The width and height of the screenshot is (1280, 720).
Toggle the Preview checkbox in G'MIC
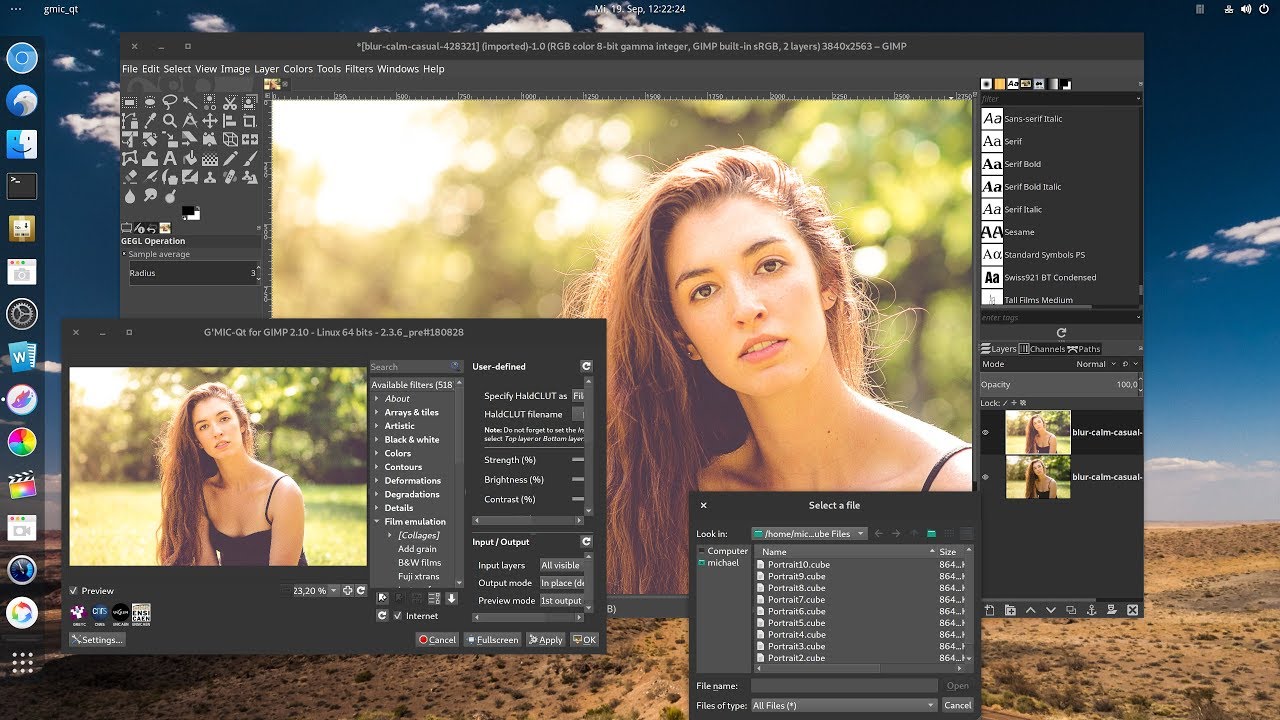pyautogui.click(x=74, y=591)
